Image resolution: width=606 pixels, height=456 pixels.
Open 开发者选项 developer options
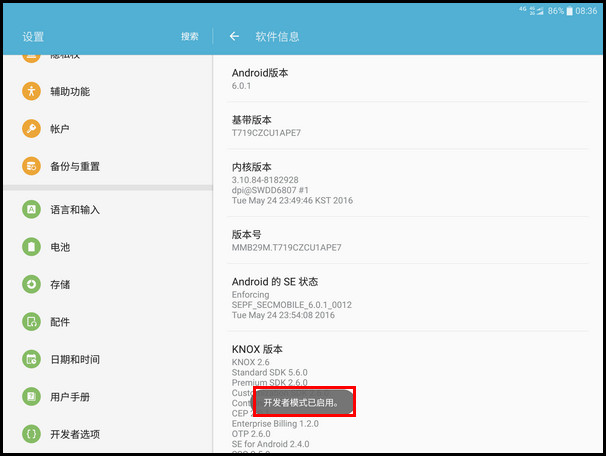108,434
